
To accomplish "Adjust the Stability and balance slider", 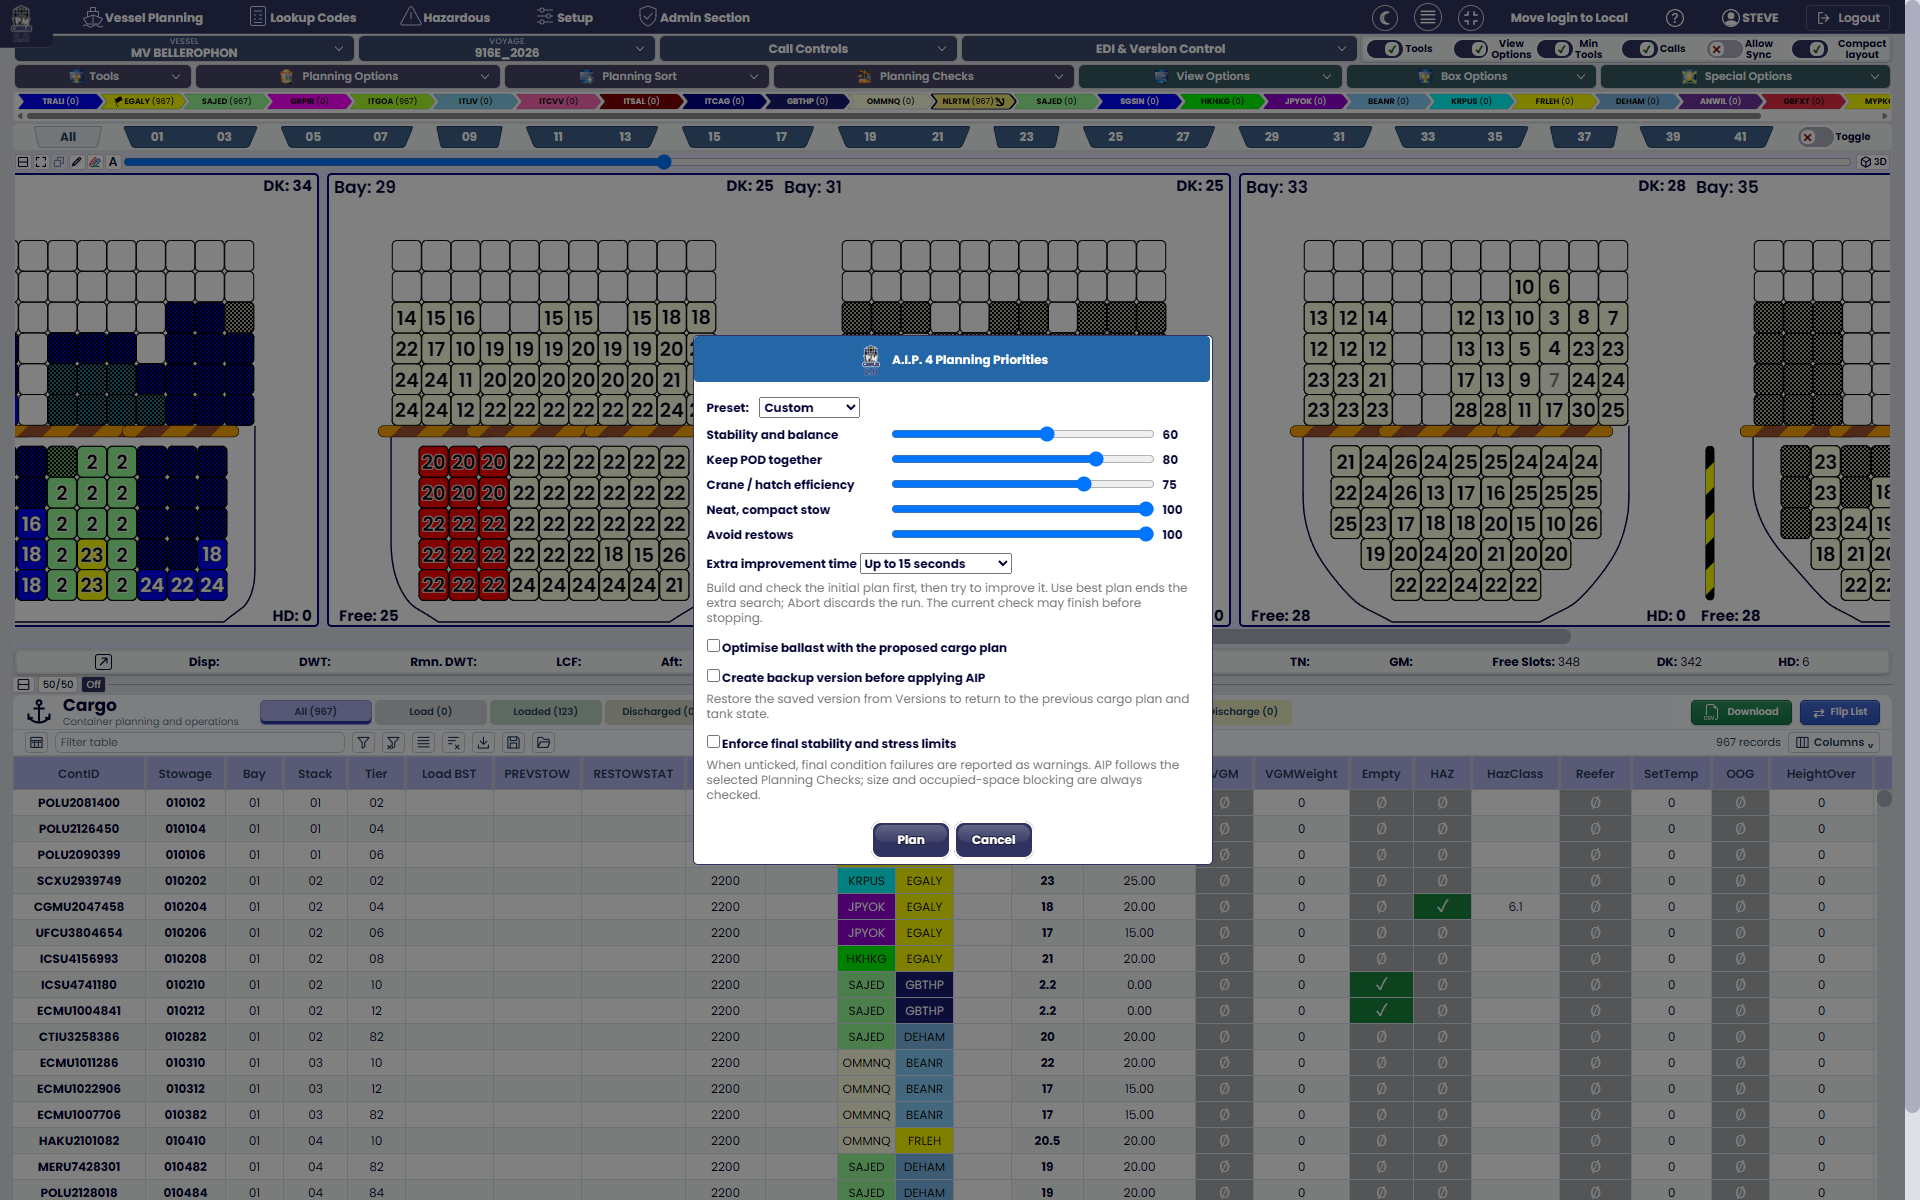I will tap(1023, 434).
